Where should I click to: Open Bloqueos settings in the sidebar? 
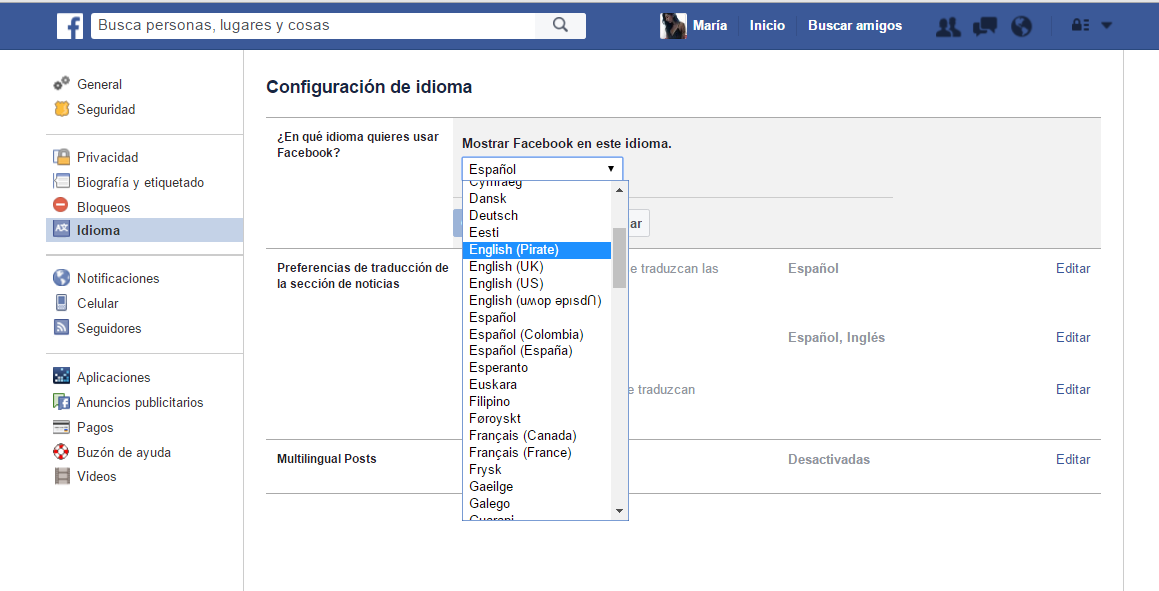(103, 207)
